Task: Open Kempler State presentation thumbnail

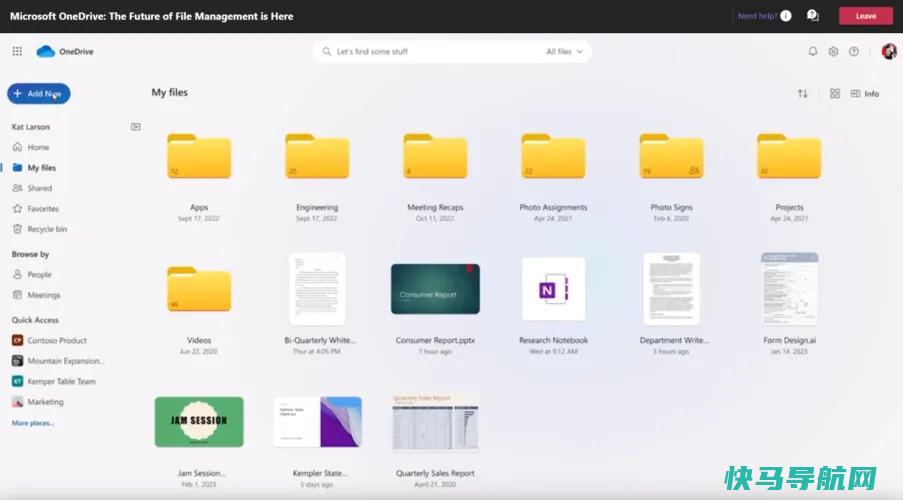Action: [x=317, y=422]
